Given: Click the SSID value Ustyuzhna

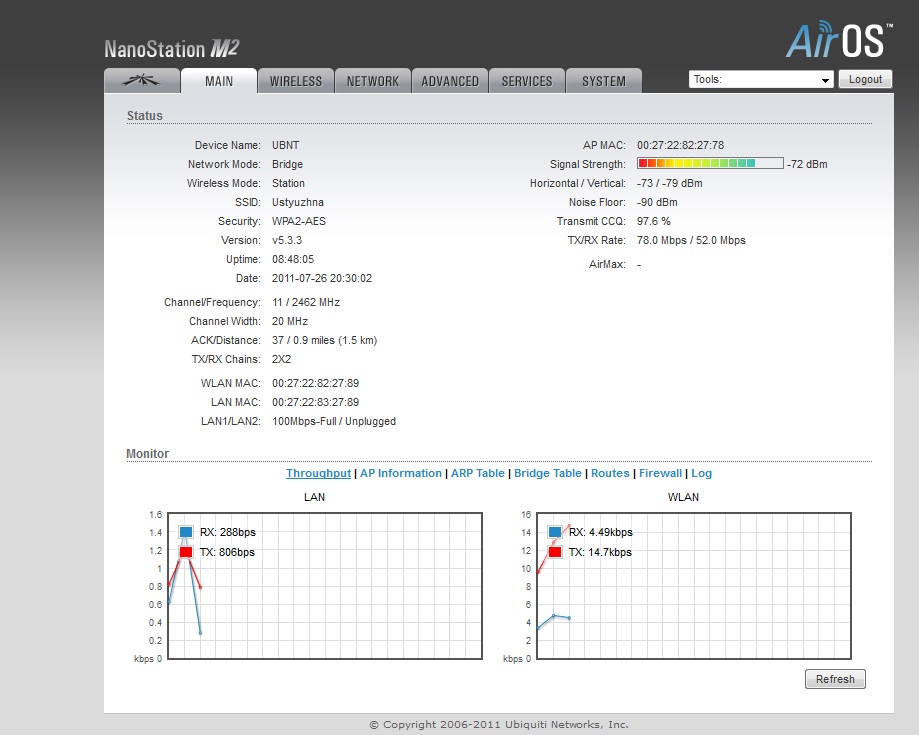Looking at the screenshot, I should tap(298, 202).
